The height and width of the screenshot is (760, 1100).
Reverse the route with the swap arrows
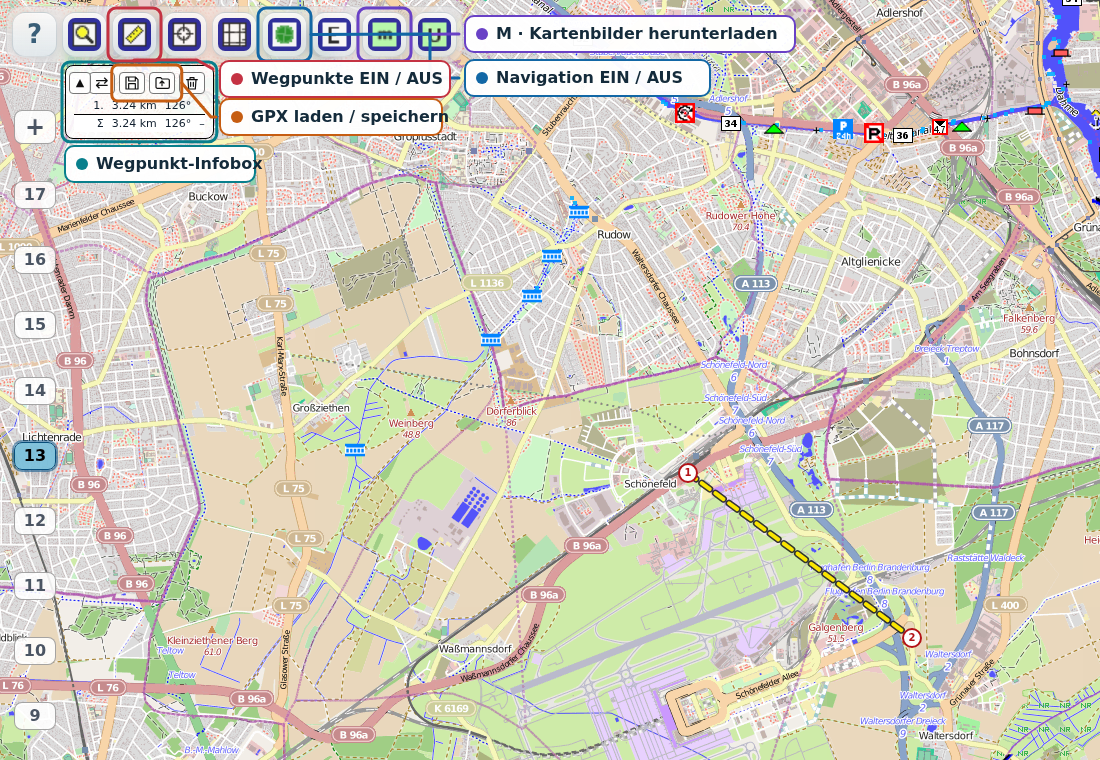[102, 83]
